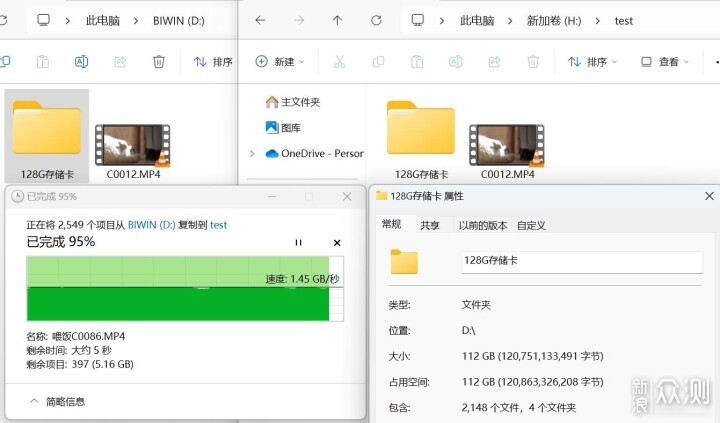This screenshot has width=720, height=423.
Task: Click the Paste icon in the test window toolbar
Action: tap(417, 62)
